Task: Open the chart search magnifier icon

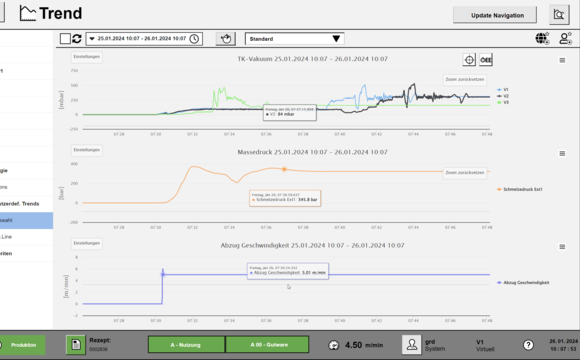Action: tap(559, 15)
